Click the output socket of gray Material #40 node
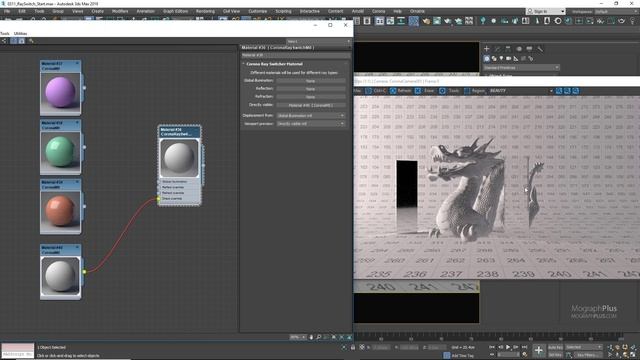This screenshot has height=360, width=640. pos(84,272)
